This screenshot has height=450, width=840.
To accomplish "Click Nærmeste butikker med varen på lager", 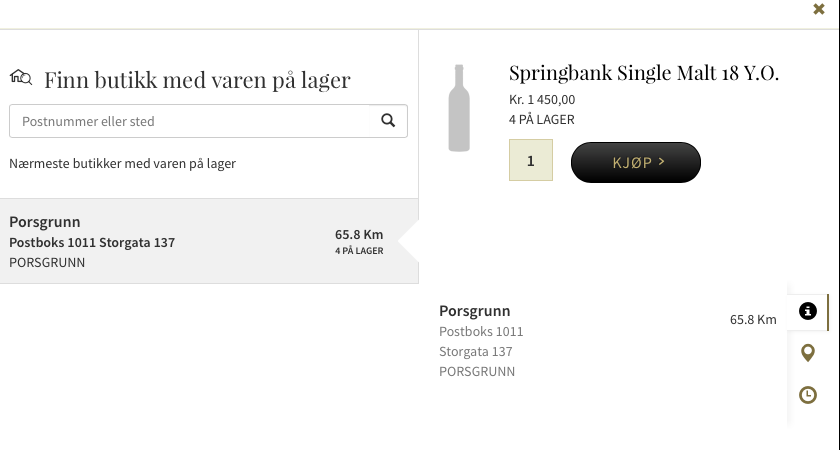I will [x=122, y=163].
